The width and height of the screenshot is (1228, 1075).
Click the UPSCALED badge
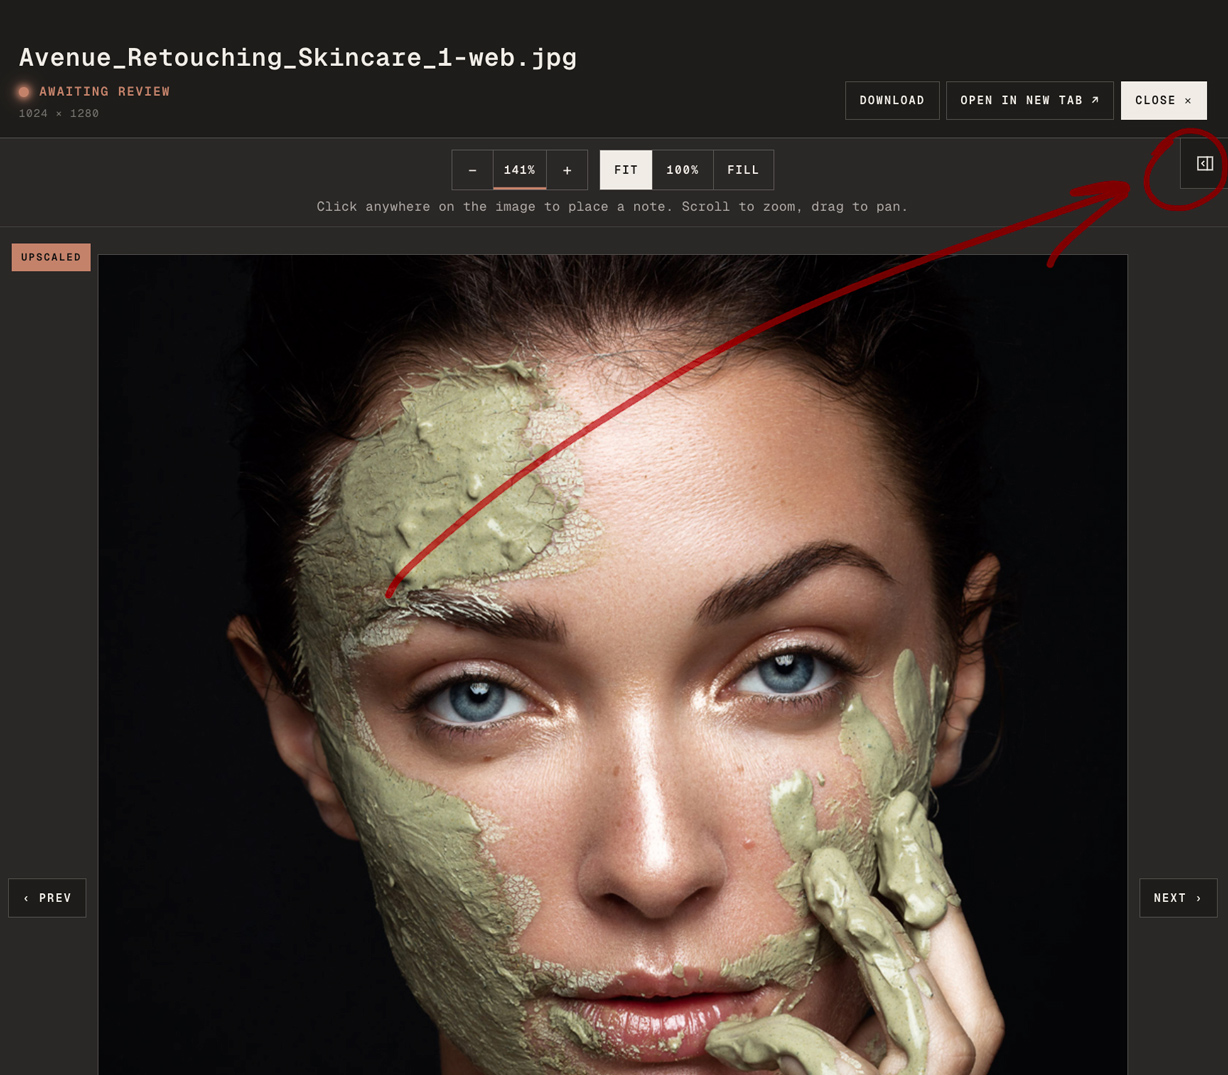click(51, 257)
